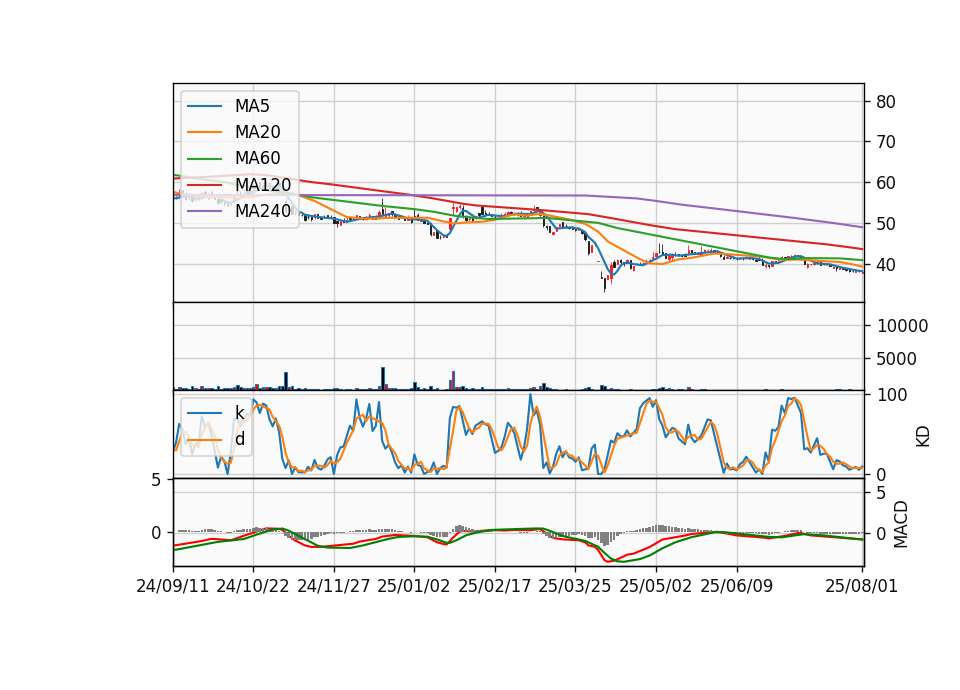
Task: Click the 25/08/01 date axis label
Action: click(861, 586)
